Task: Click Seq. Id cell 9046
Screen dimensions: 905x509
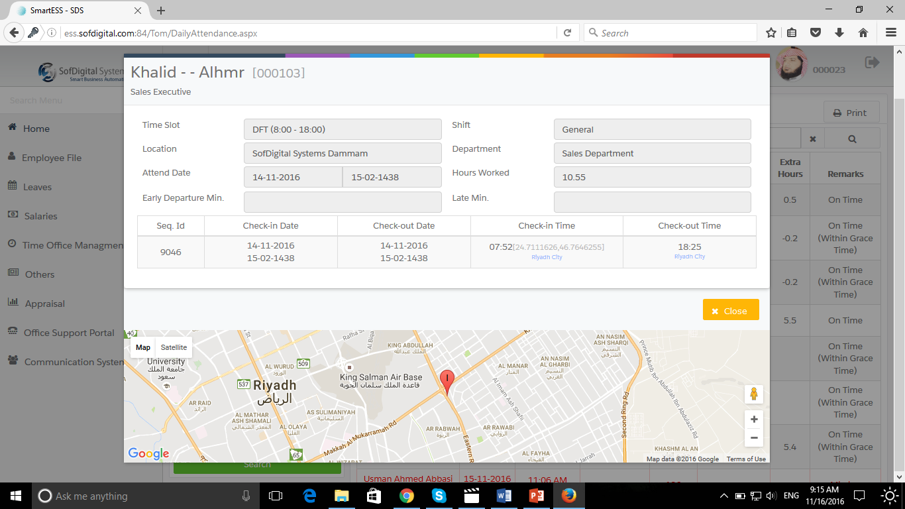Action: (171, 252)
